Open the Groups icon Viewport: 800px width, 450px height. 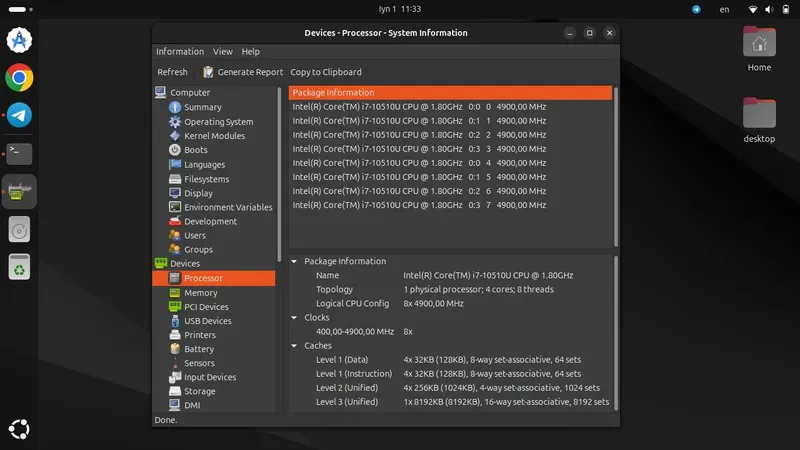pyautogui.click(x=174, y=249)
